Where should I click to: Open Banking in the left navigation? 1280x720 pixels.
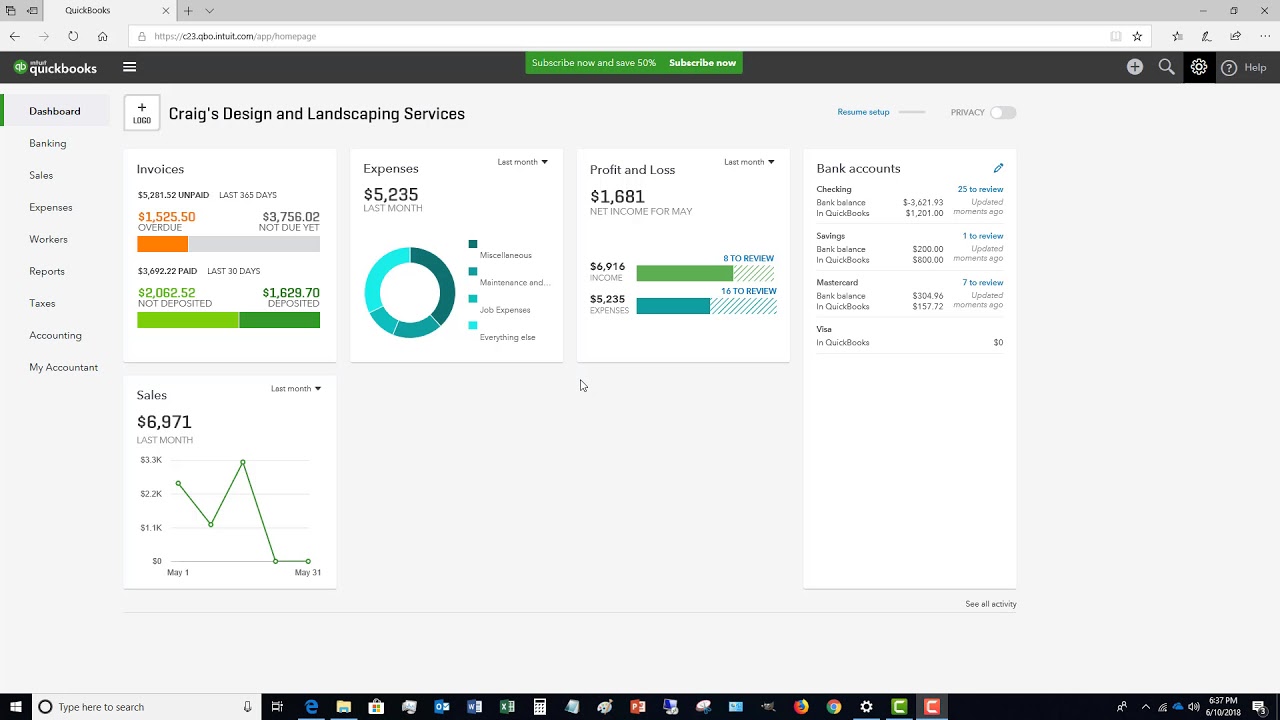point(48,143)
